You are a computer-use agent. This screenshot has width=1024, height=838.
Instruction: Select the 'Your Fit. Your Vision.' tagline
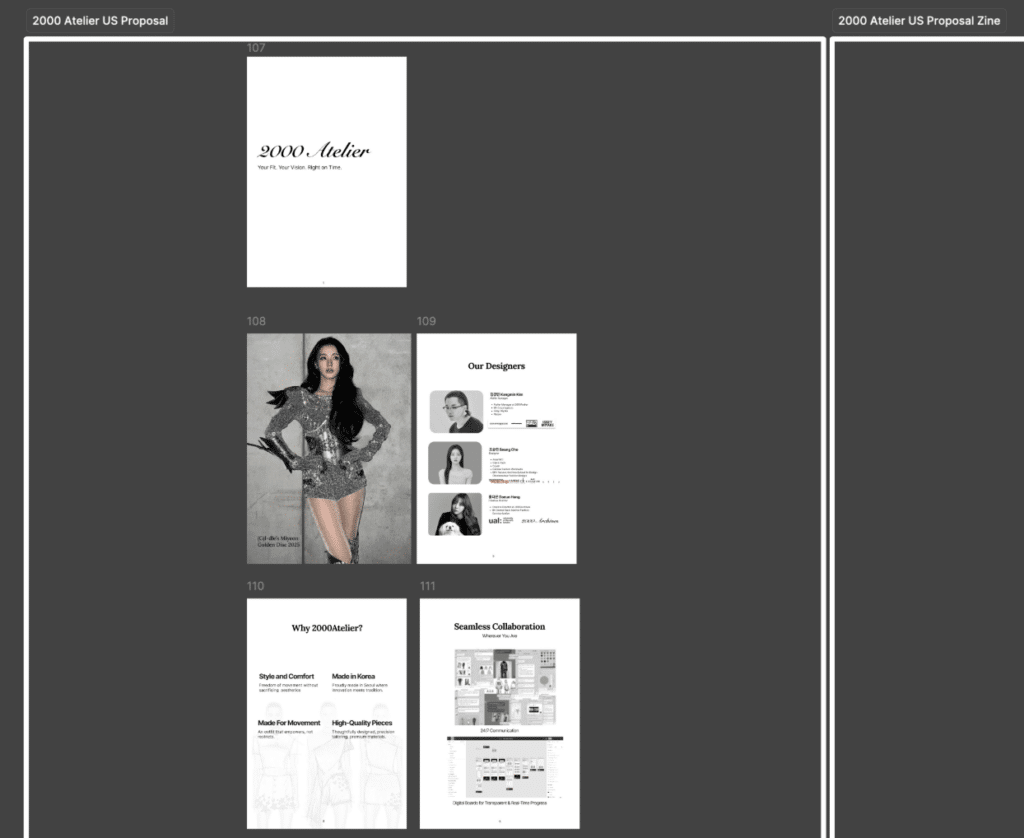point(300,168)
